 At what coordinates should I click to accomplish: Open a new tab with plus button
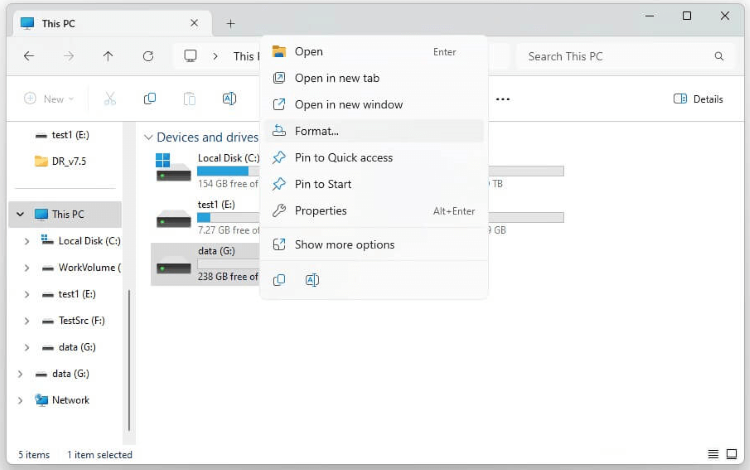(231, 23)
